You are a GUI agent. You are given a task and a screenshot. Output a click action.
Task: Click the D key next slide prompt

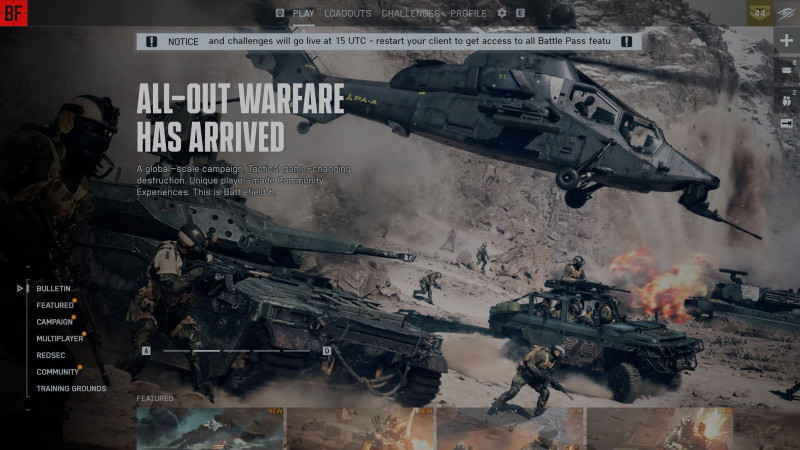tap(327, 351)
